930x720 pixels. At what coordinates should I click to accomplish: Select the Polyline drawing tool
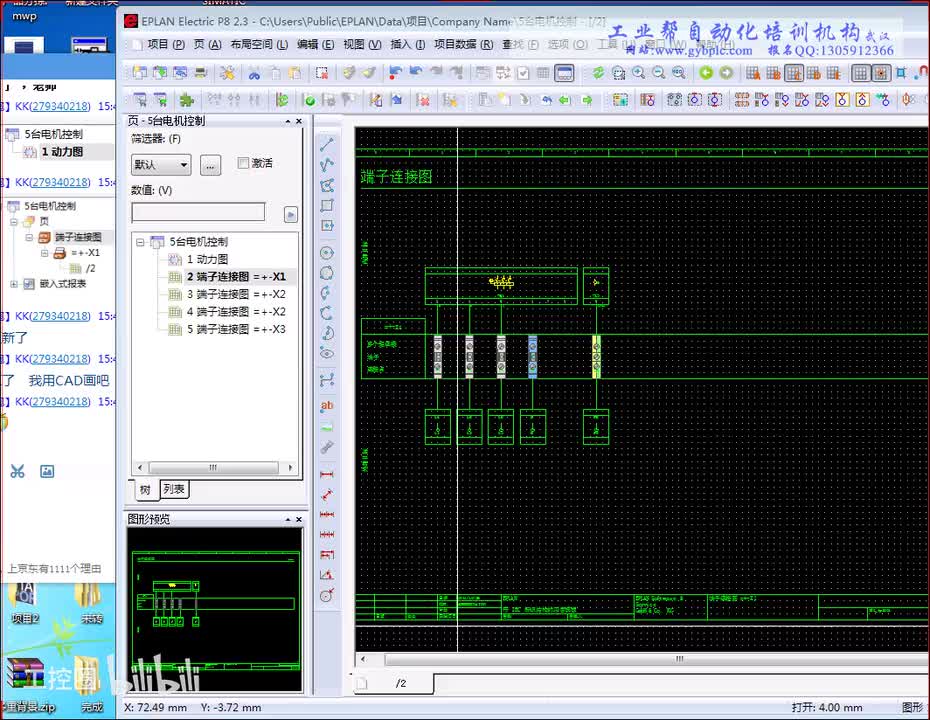pyautogui.click(x=327, y=165)
